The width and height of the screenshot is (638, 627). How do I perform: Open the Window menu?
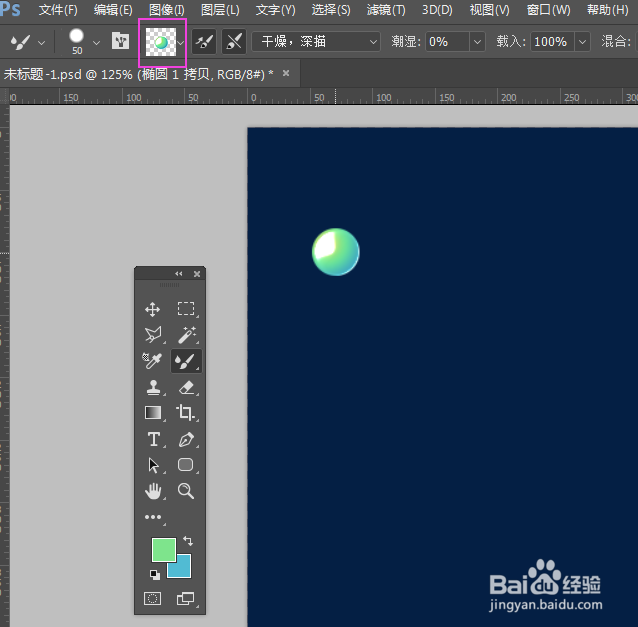[x=548, y=10]
